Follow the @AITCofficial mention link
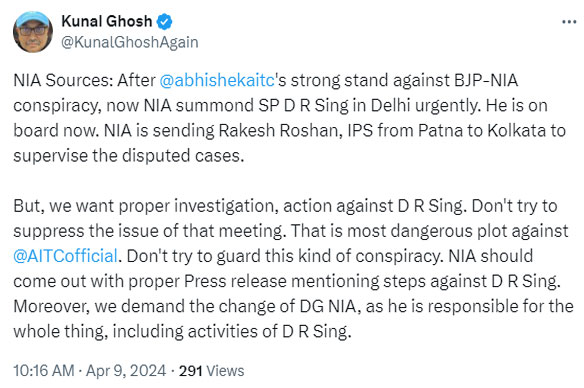 (x=66, y=256)
